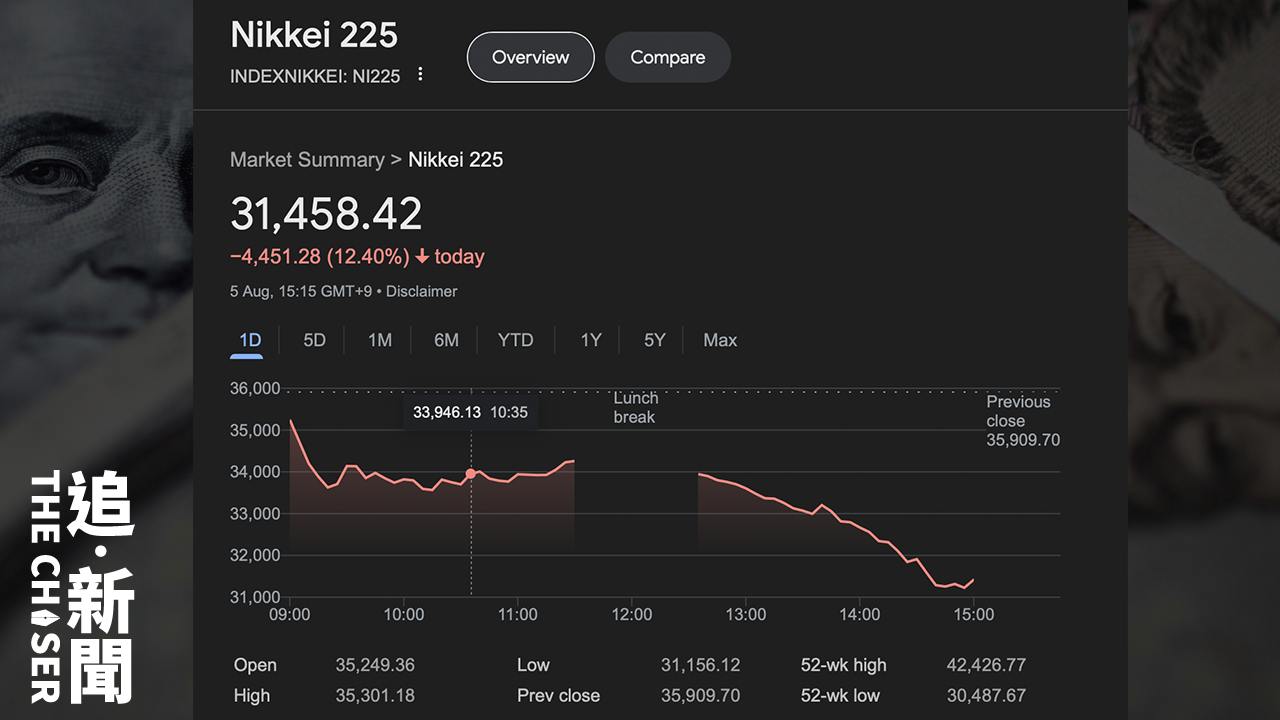Select the 1D time range tab
Screen dimensions: 1280x720
[250, 340]
